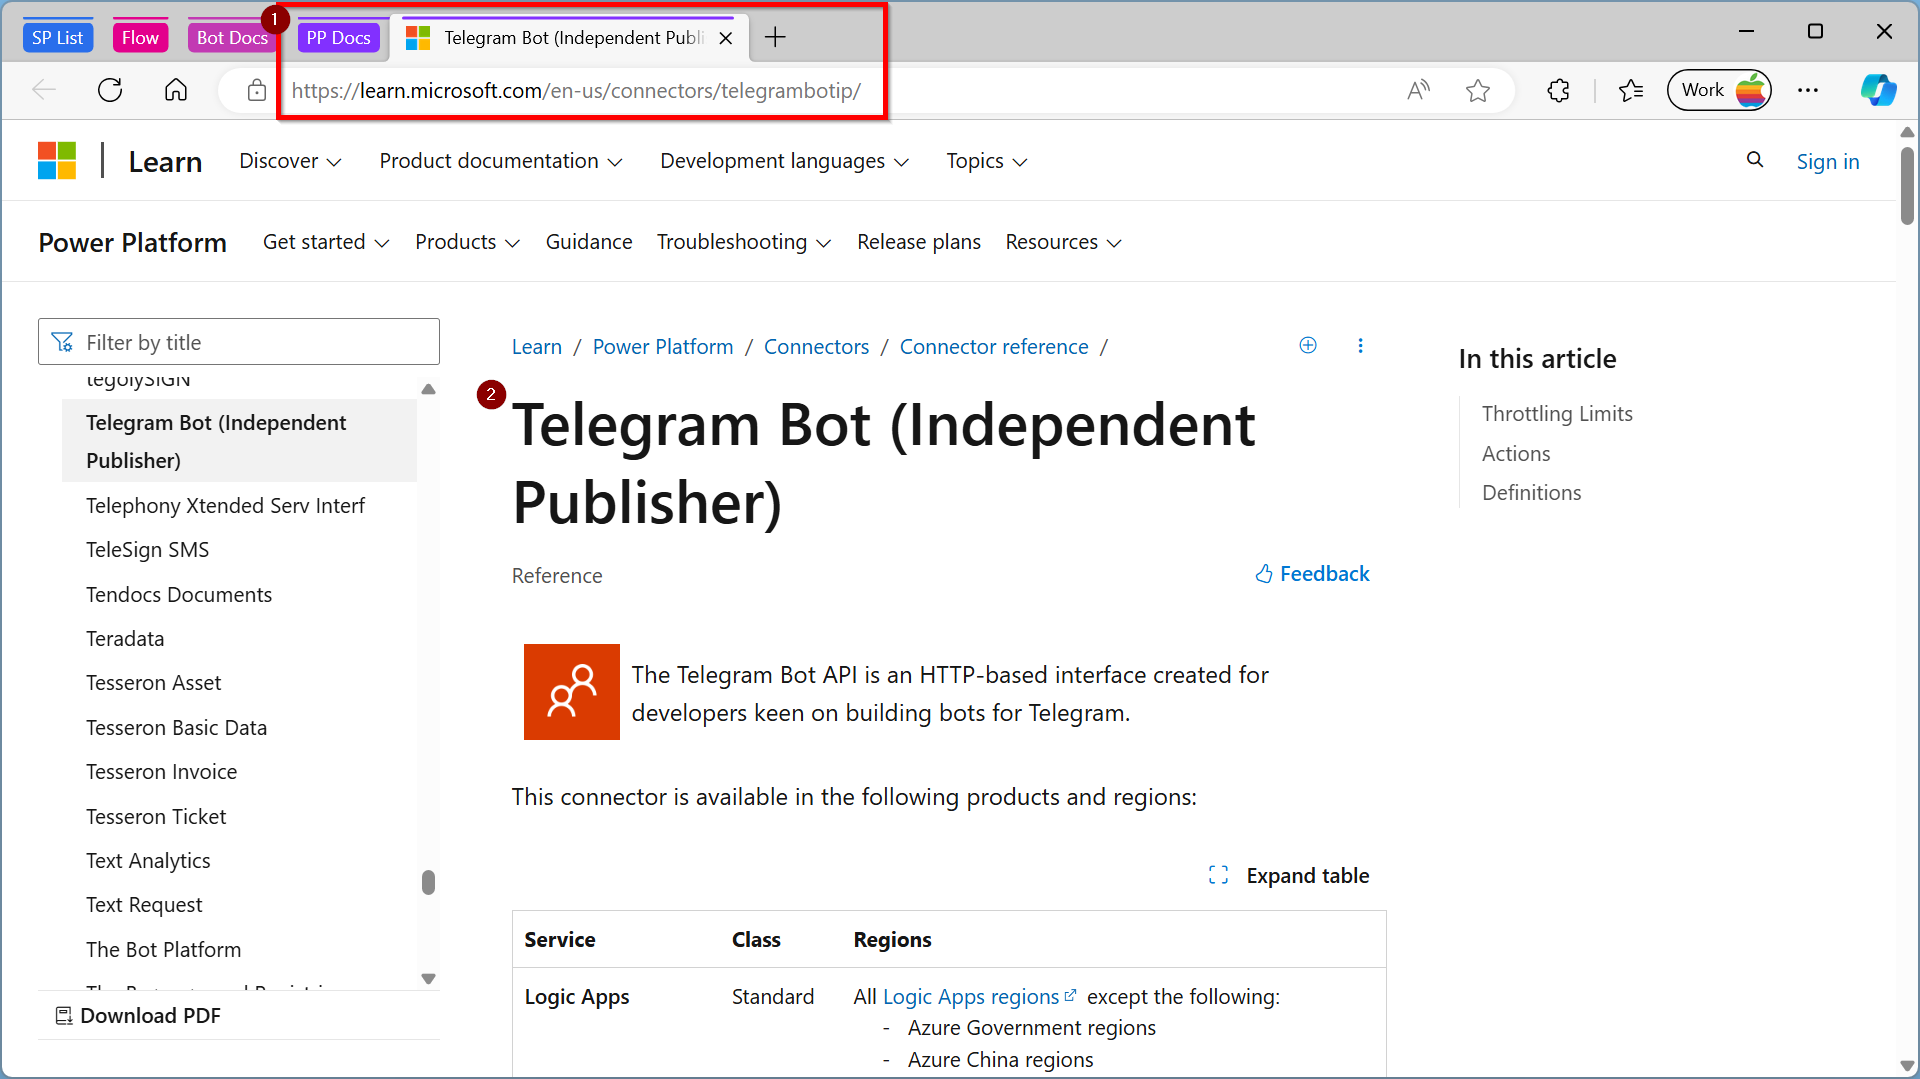Open Tesseron Asset entry

[x=154, y=683]
